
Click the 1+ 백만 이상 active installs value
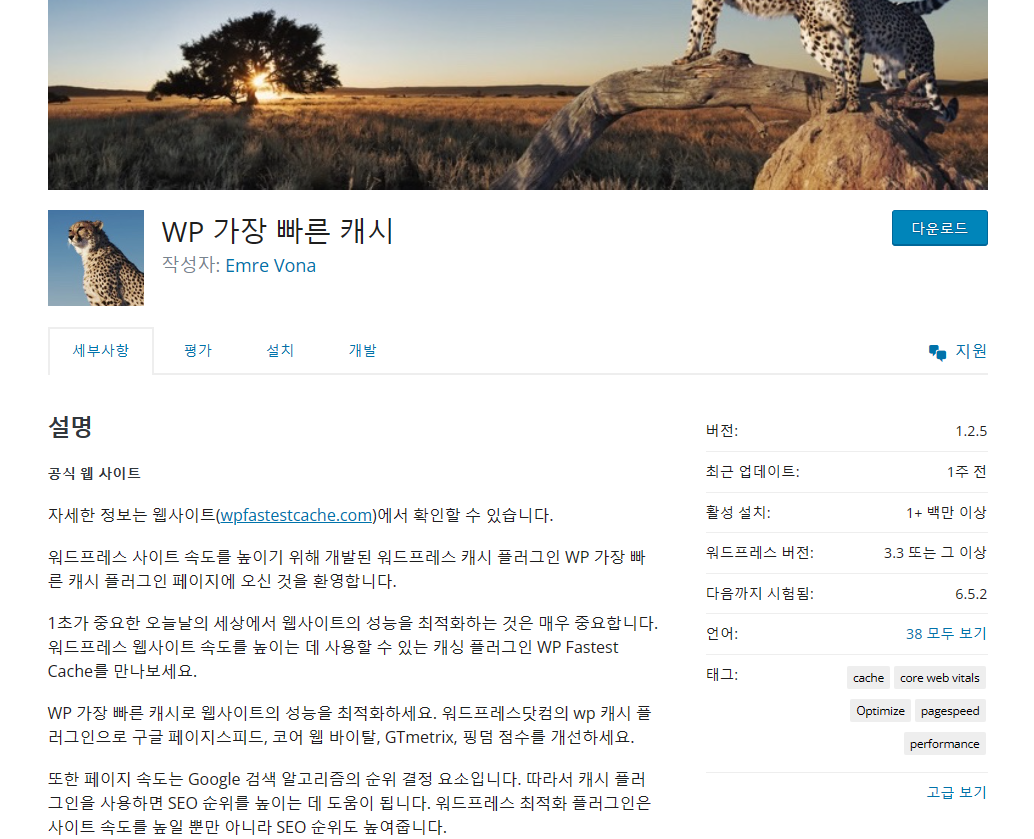pos(946,513)
